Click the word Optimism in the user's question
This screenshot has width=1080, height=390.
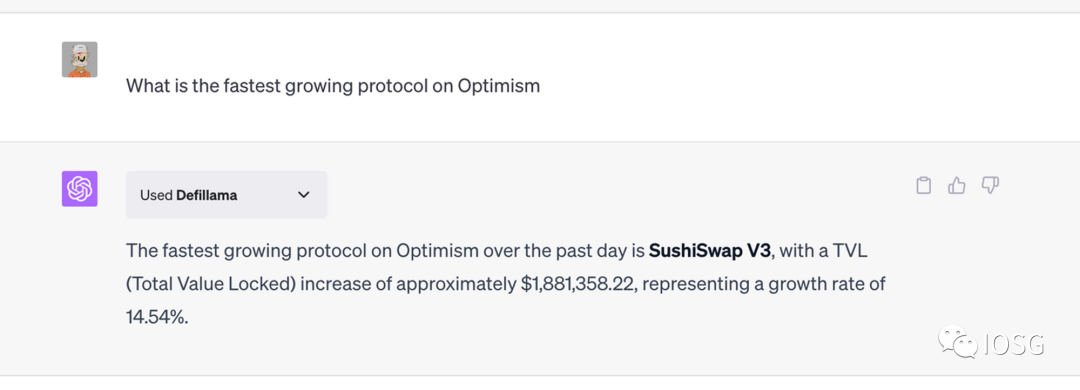499,86
